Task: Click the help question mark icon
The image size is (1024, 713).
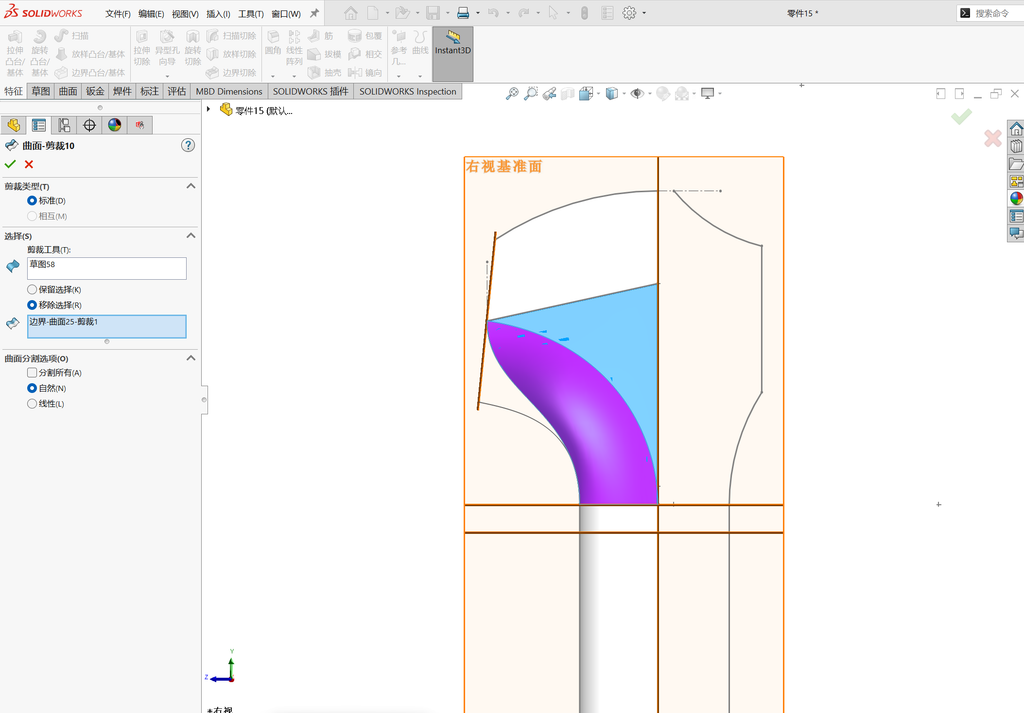Action: (188, 146)
